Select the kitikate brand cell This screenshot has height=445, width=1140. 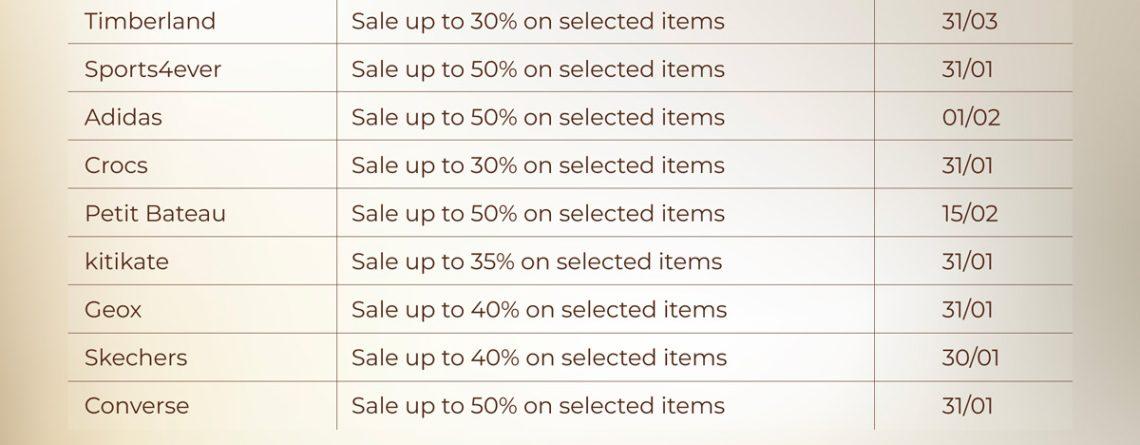tap(127, 261)
